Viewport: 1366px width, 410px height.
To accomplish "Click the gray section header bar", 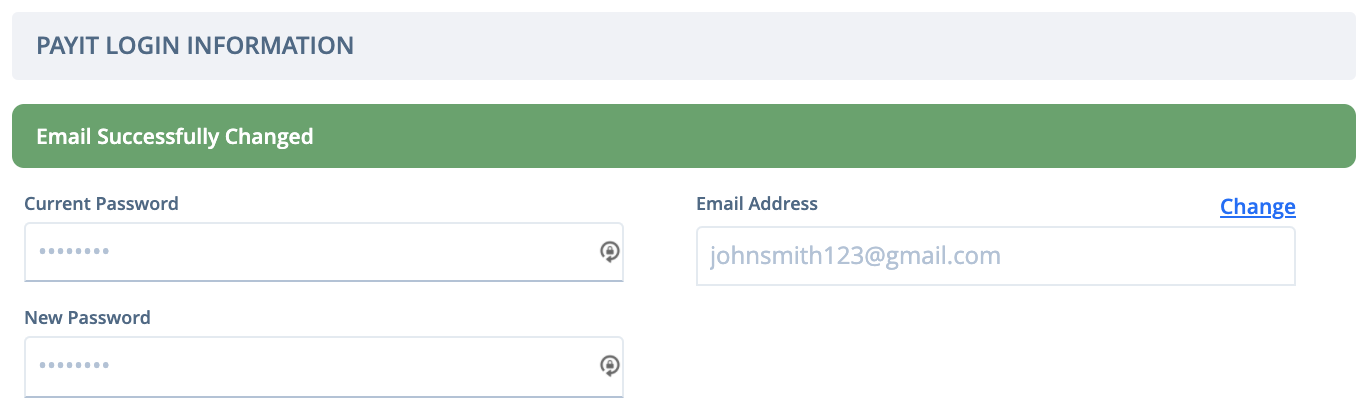I will [684, 46].
